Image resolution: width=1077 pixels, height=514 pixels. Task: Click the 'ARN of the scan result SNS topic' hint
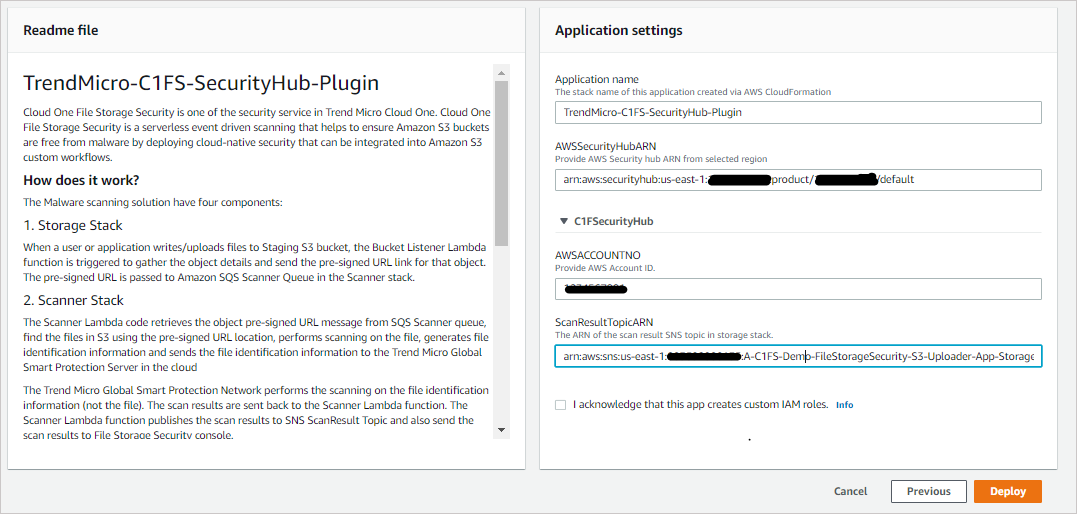[664, 335]
